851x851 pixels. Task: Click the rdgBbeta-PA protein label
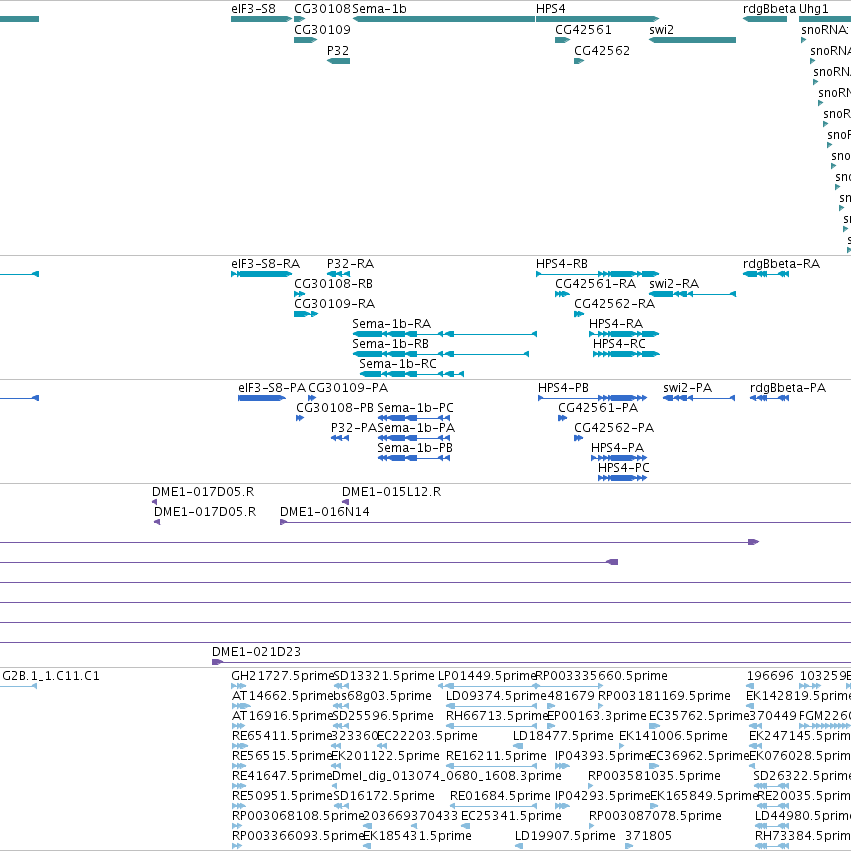tap(788, 388)
